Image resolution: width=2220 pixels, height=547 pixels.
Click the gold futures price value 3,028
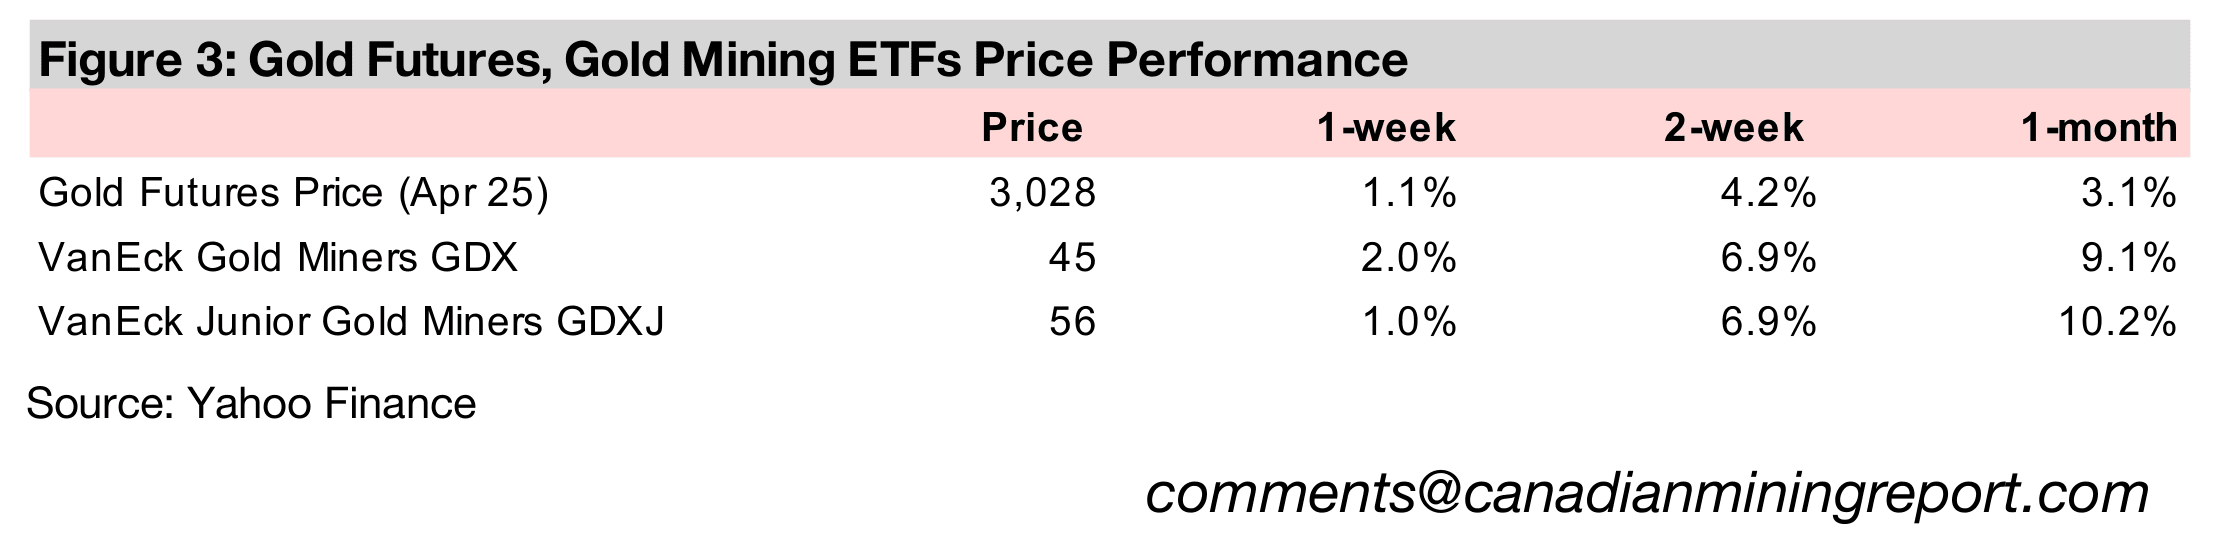pyautogui.click(x=1042, y=194)
